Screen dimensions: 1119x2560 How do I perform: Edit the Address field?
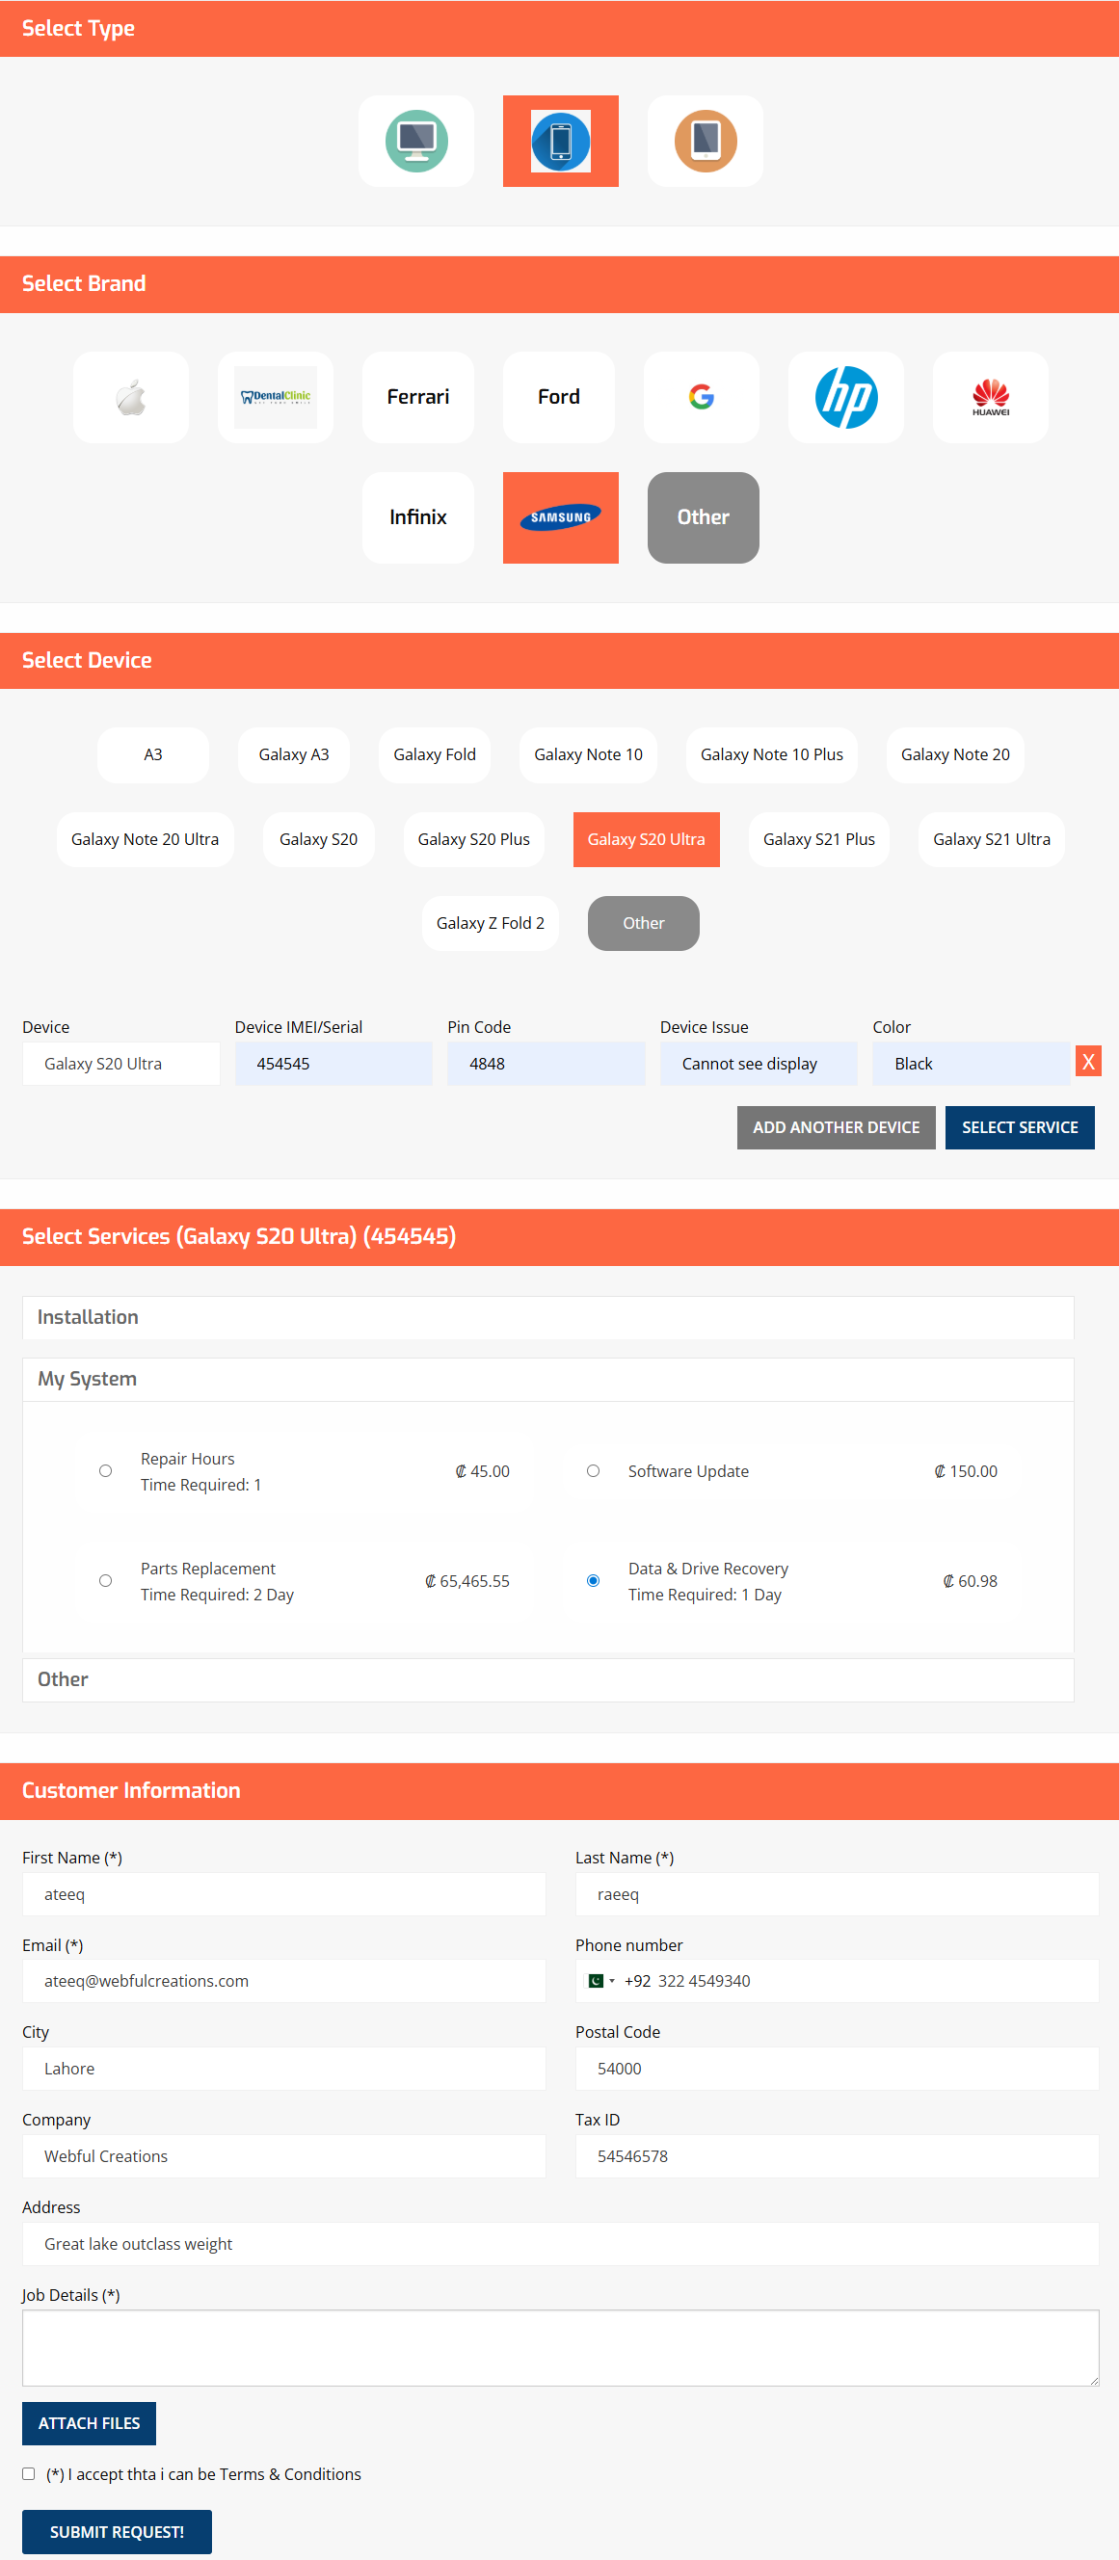(560, 2244)
